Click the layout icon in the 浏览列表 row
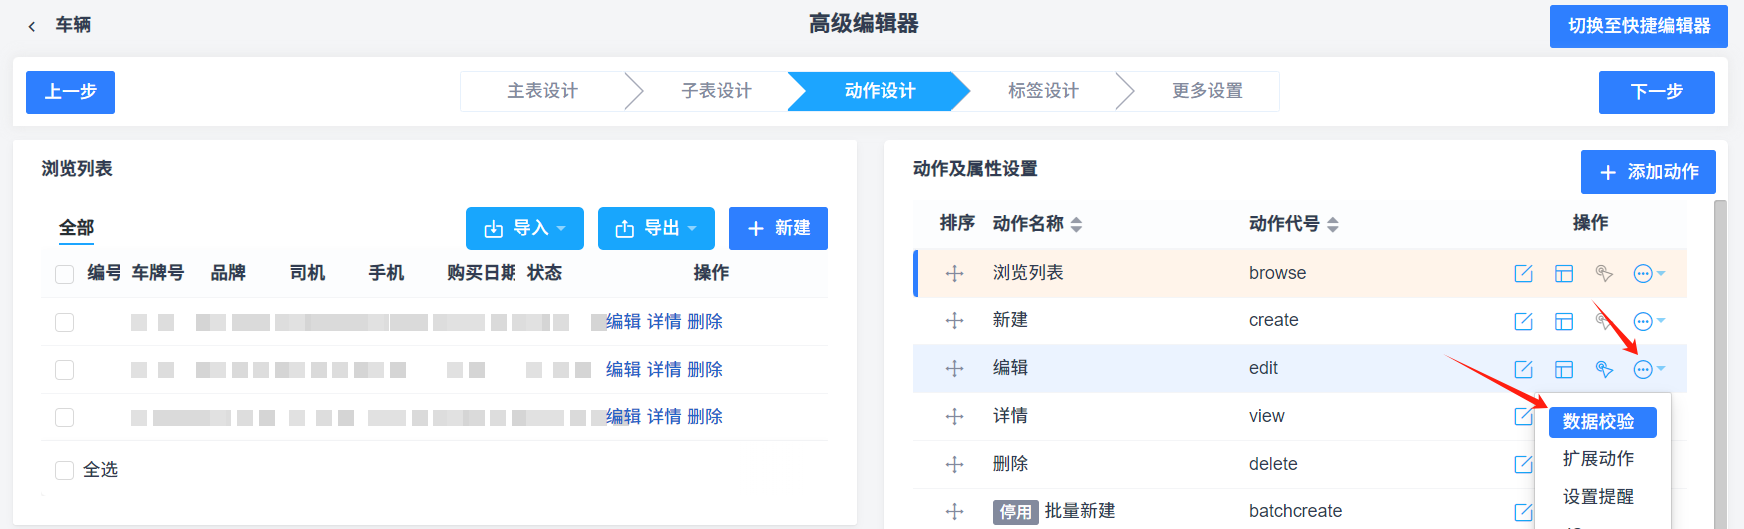The image size is (1744, 529). tap(1564, 274)
